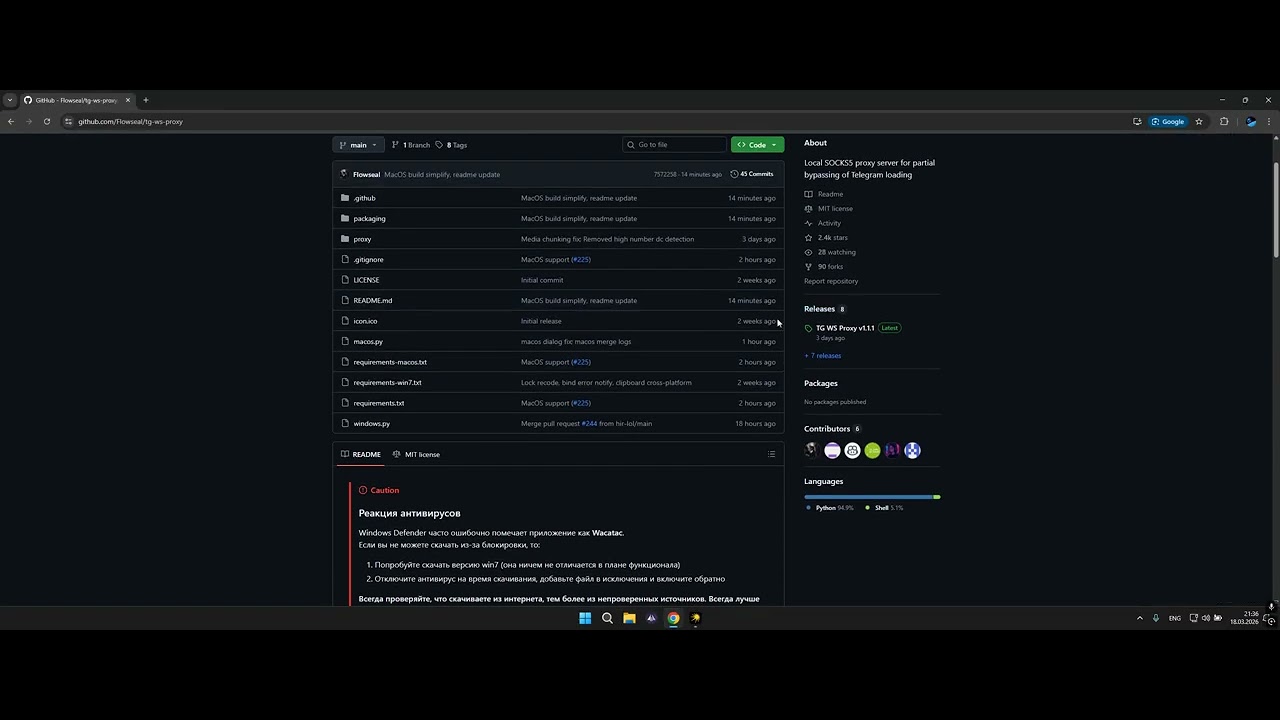Open File Explorer from the taskbar
The height and width of the screenshot is (720, 1280).
click(629, 618)
